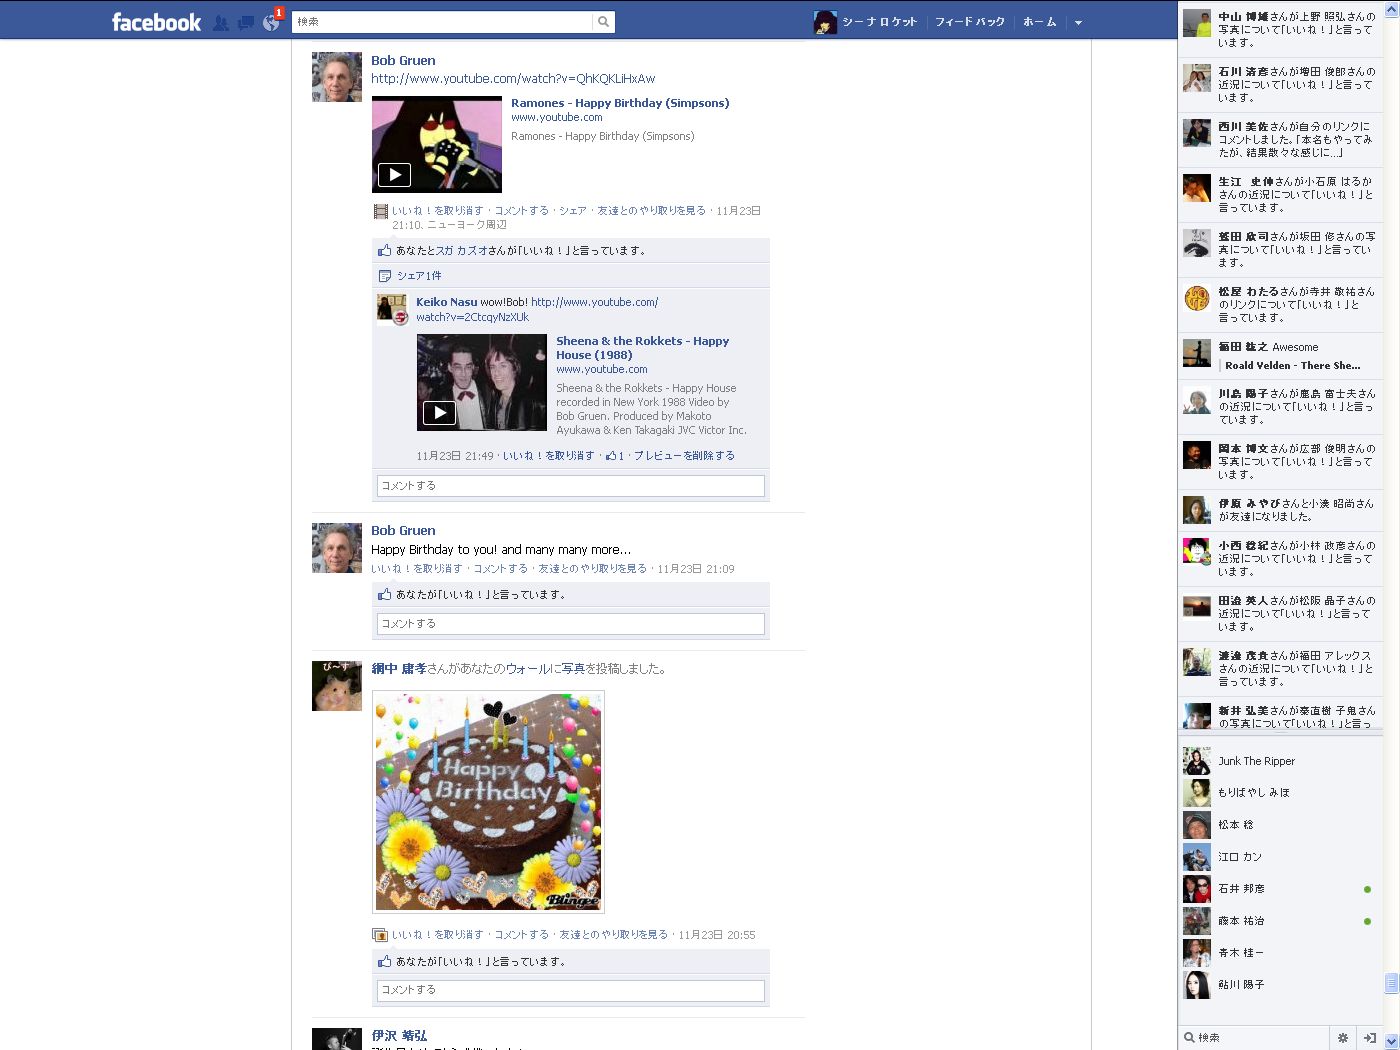Expand the account dropdown arrow next to ホーム
This screenshot has width=1400, height=1050.
click(x=1078, y=22)
